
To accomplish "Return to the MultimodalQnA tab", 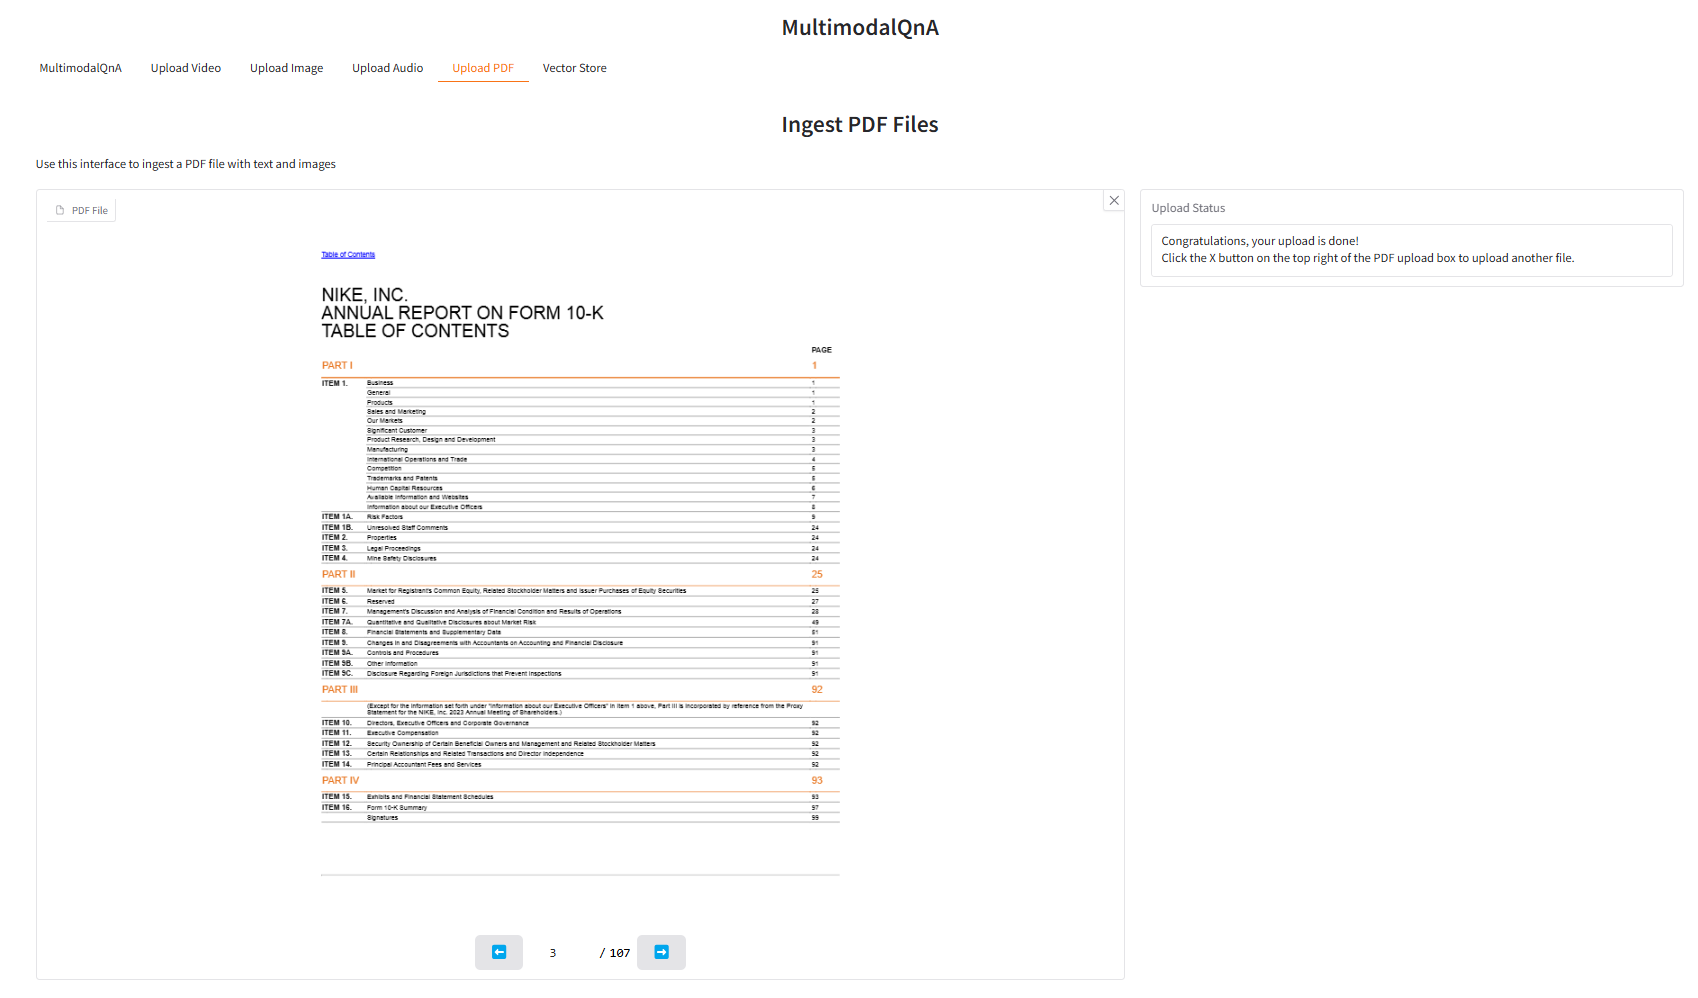I will click(x=80, y=67).
